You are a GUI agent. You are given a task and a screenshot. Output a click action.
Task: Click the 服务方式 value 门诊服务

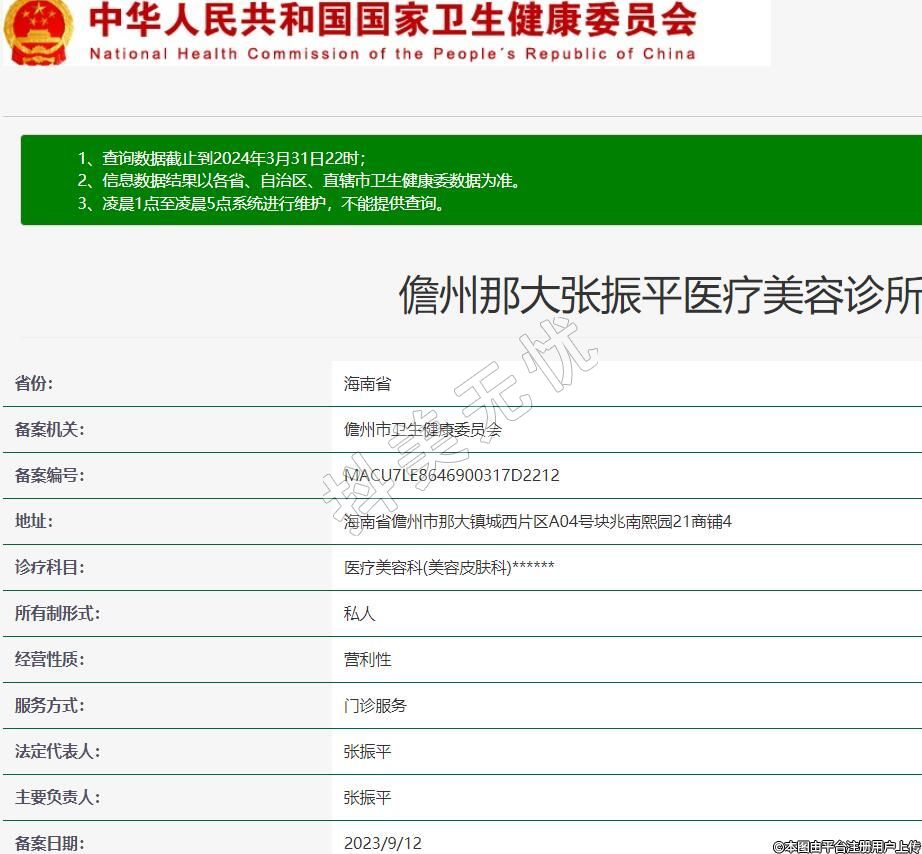(x=375, y=706)
